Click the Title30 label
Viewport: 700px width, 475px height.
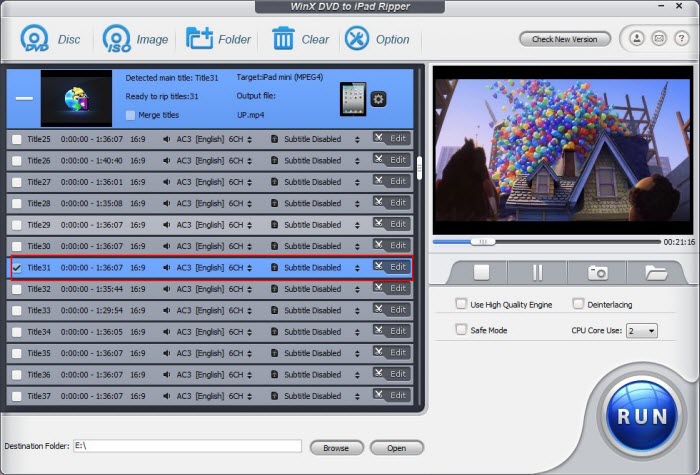coord(39,246)
